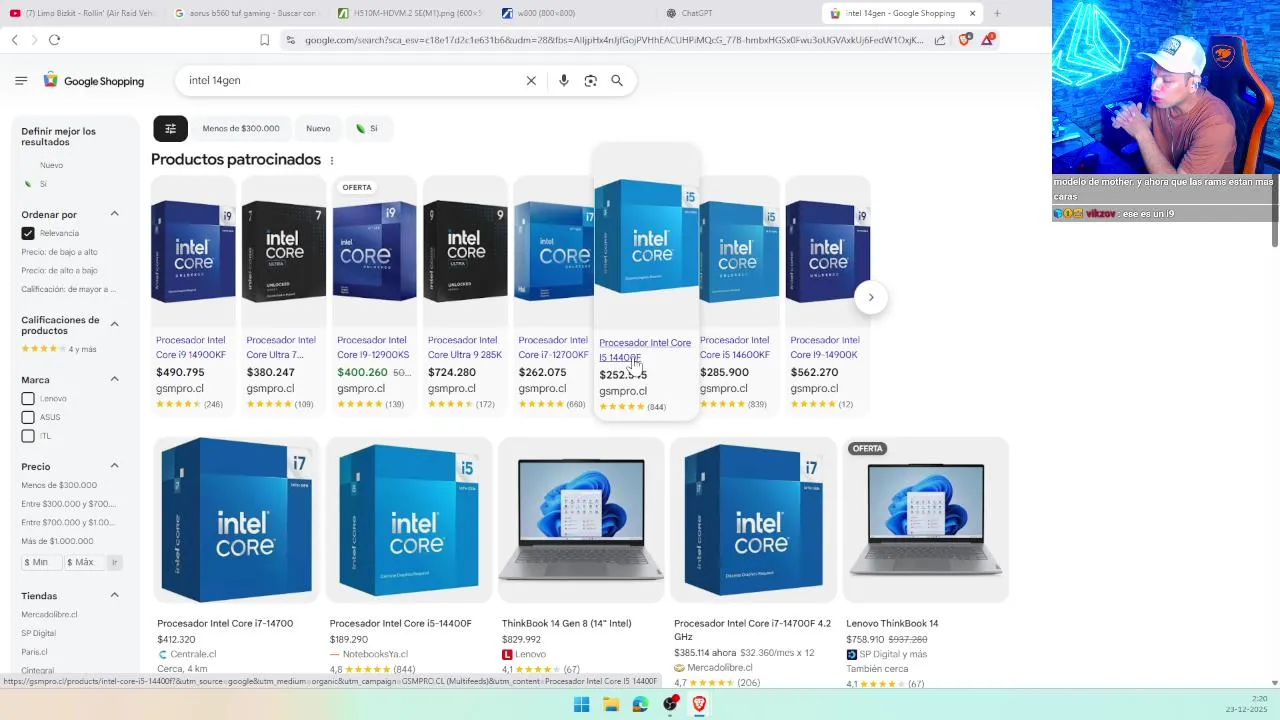
Task: Collapse the Calificaciones de productos section
Action: pyautogui.click(x=114, y=324)
